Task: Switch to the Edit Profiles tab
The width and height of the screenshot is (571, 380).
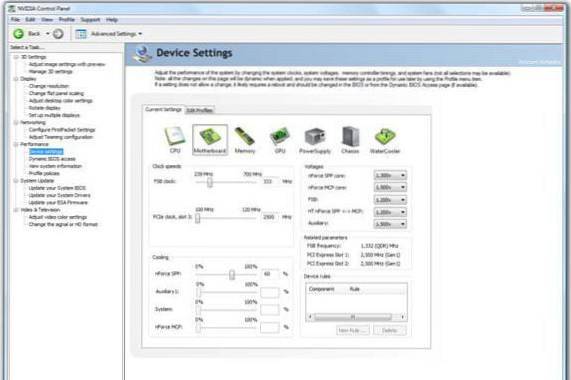Action: coord(200,110)
